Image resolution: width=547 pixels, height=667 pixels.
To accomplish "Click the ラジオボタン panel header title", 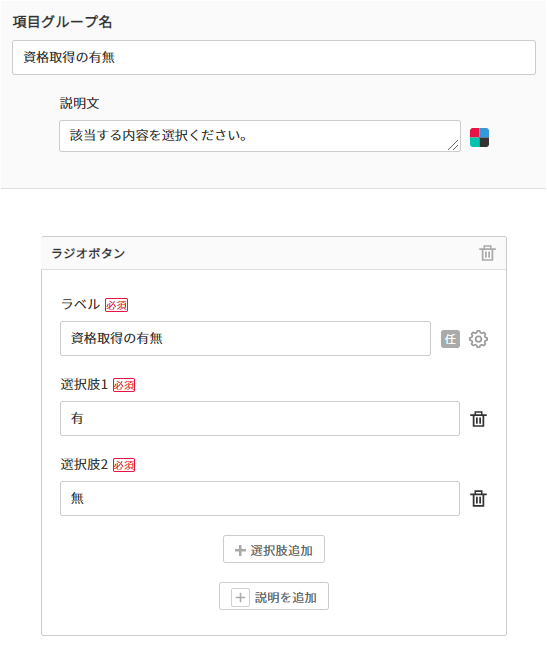I will tap(88, 254).
